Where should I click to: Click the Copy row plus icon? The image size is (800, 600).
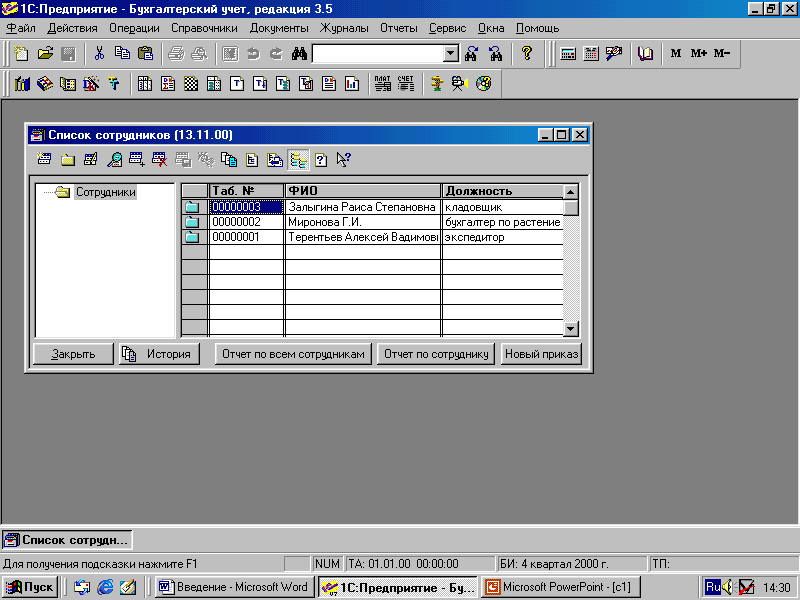click(x=137, y=160)
